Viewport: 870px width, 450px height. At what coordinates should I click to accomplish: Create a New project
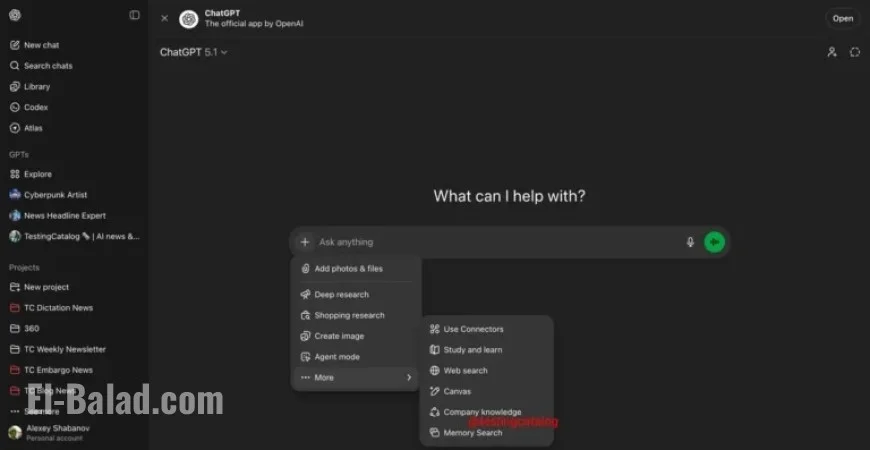pos(39,287)
